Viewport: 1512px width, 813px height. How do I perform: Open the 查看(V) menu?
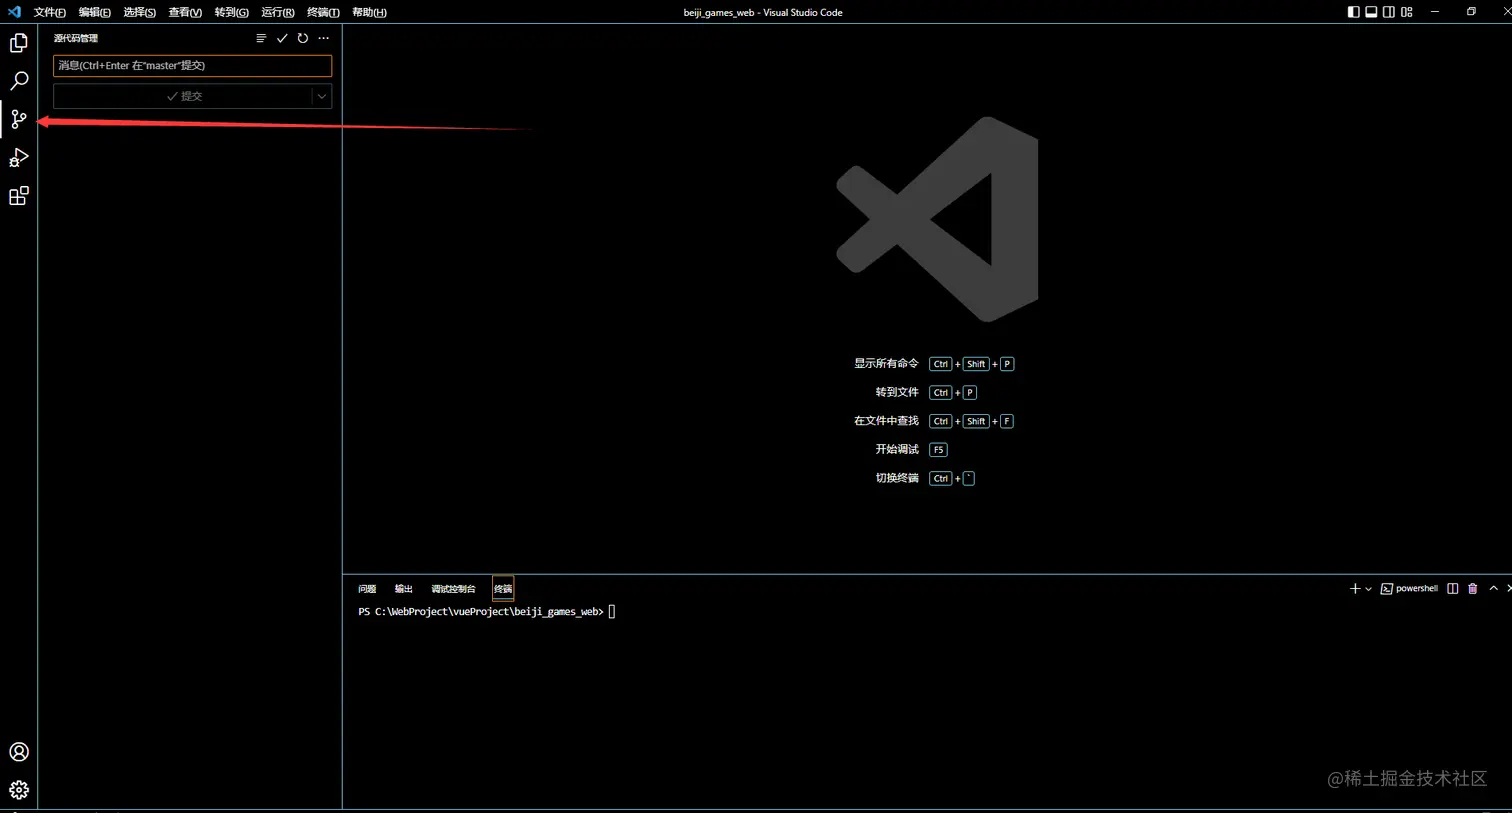(x=185, y=12)
